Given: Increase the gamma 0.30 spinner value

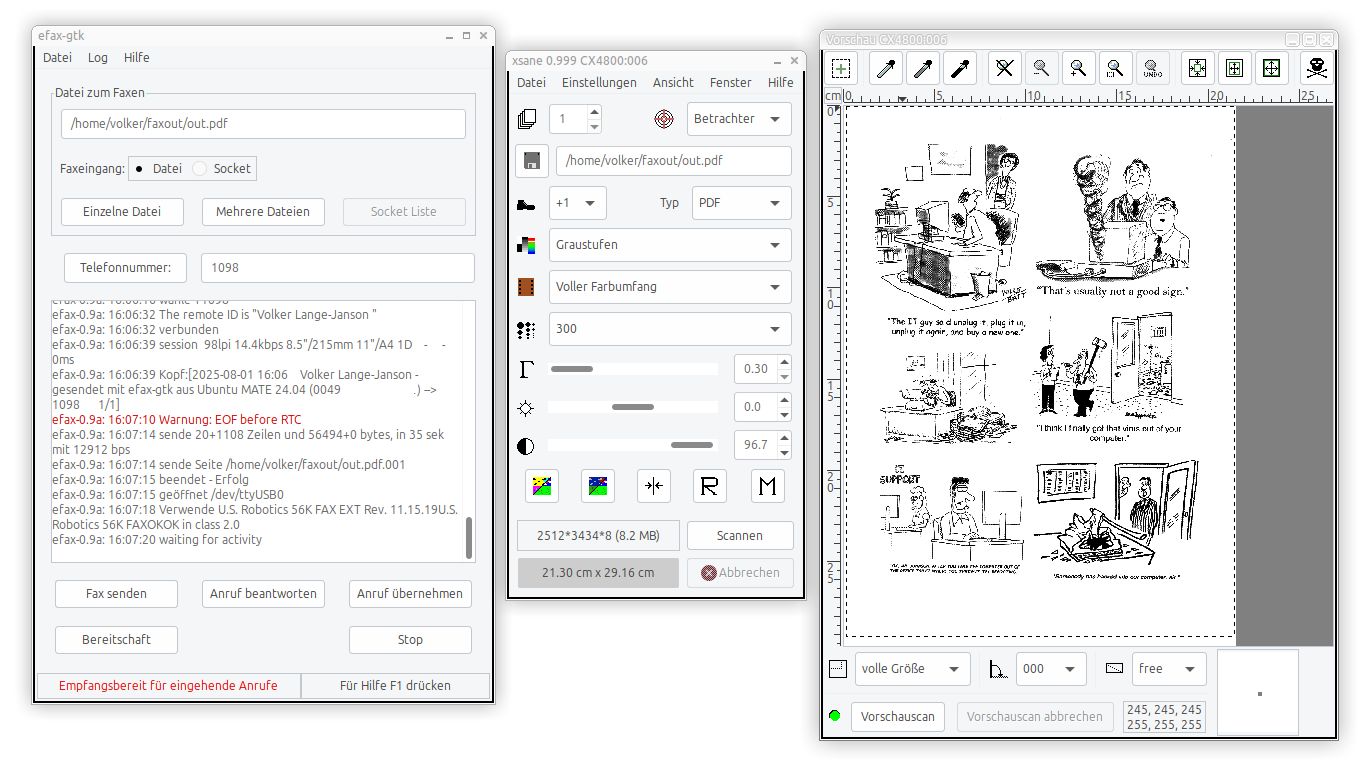Looking at the screenshot, I should point(784,362).
